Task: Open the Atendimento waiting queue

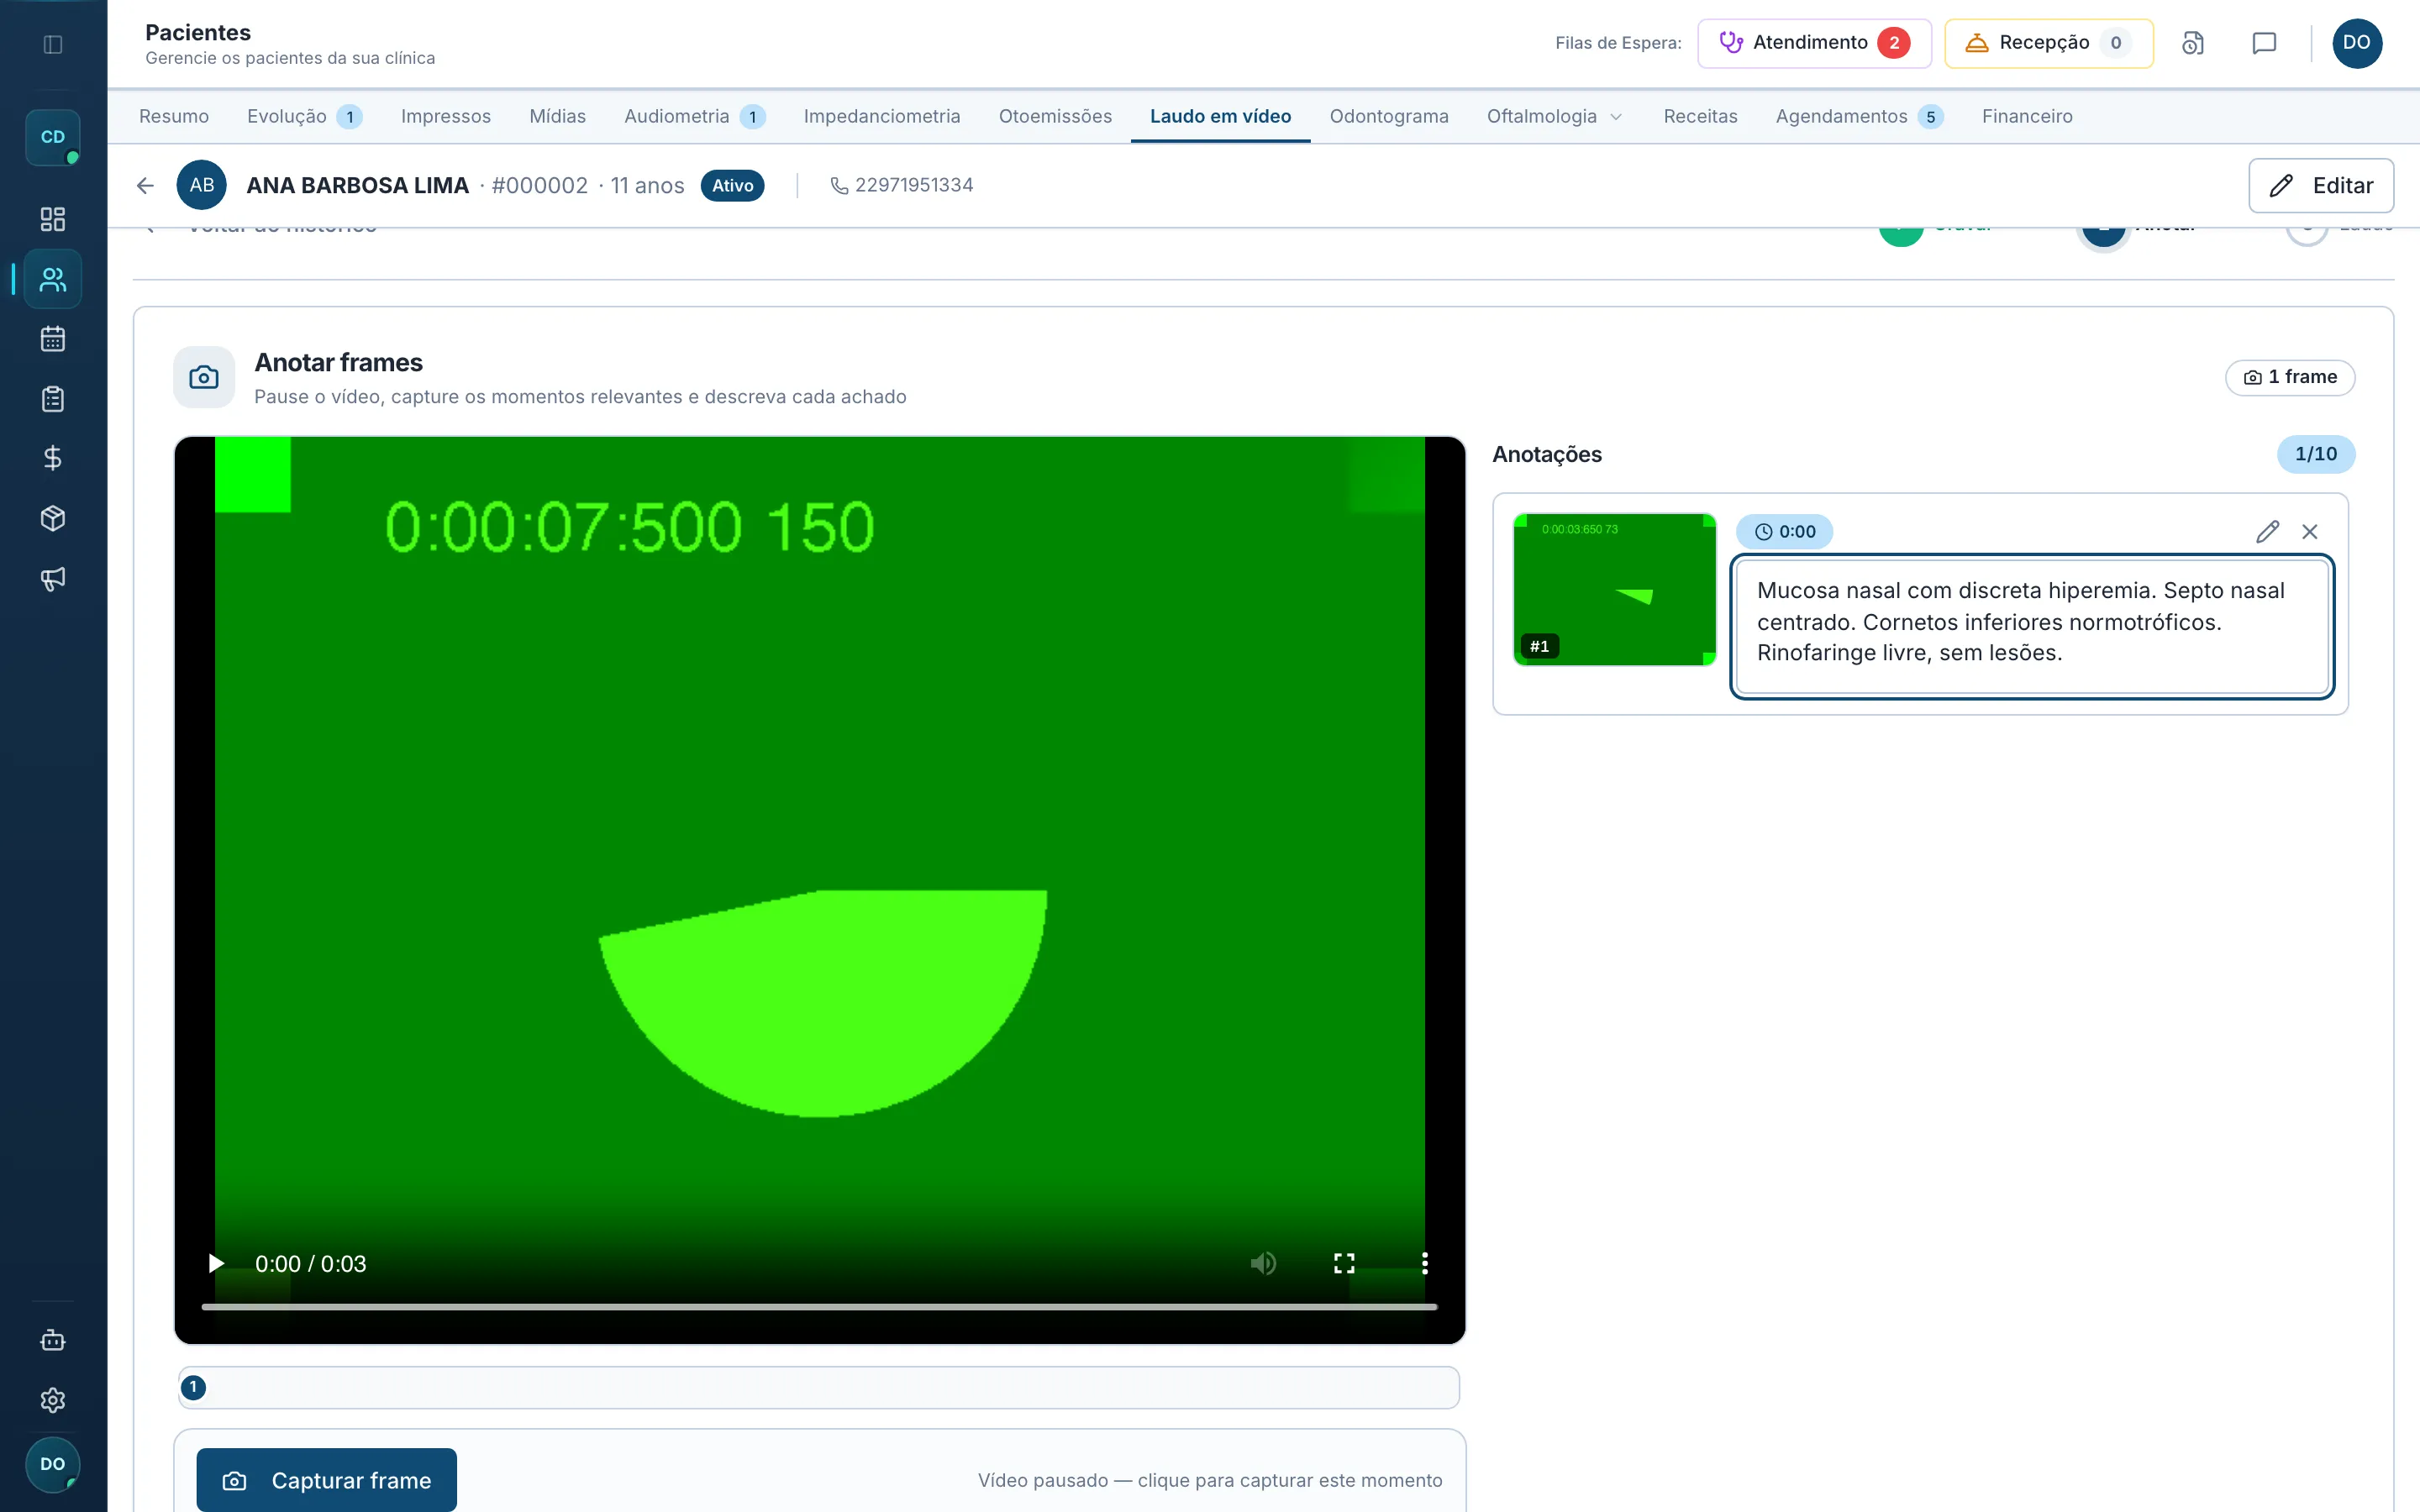Action: coord(1814,43)
